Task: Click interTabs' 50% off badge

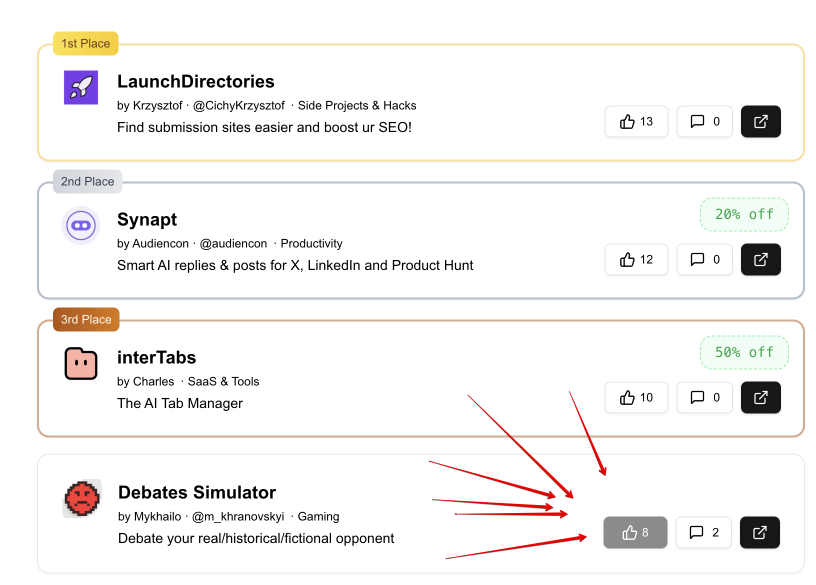Action: [x=744, y=352]
